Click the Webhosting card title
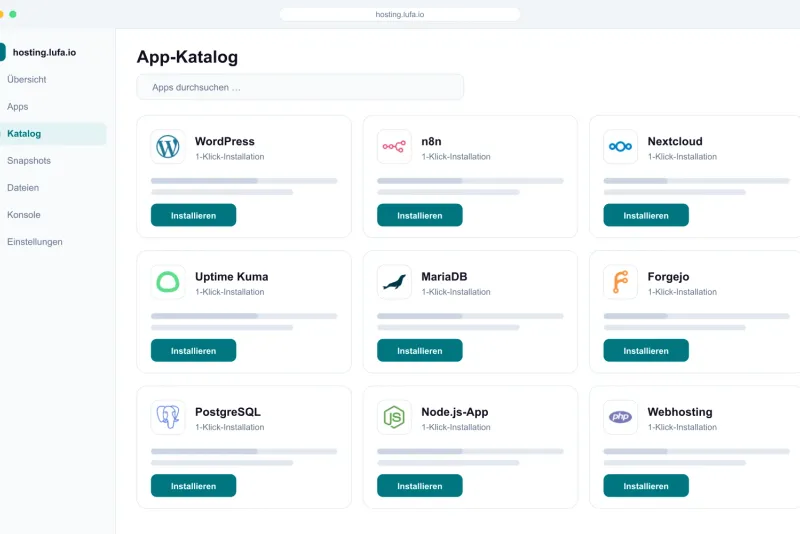800x534 pixels. [x=680, y=412]
